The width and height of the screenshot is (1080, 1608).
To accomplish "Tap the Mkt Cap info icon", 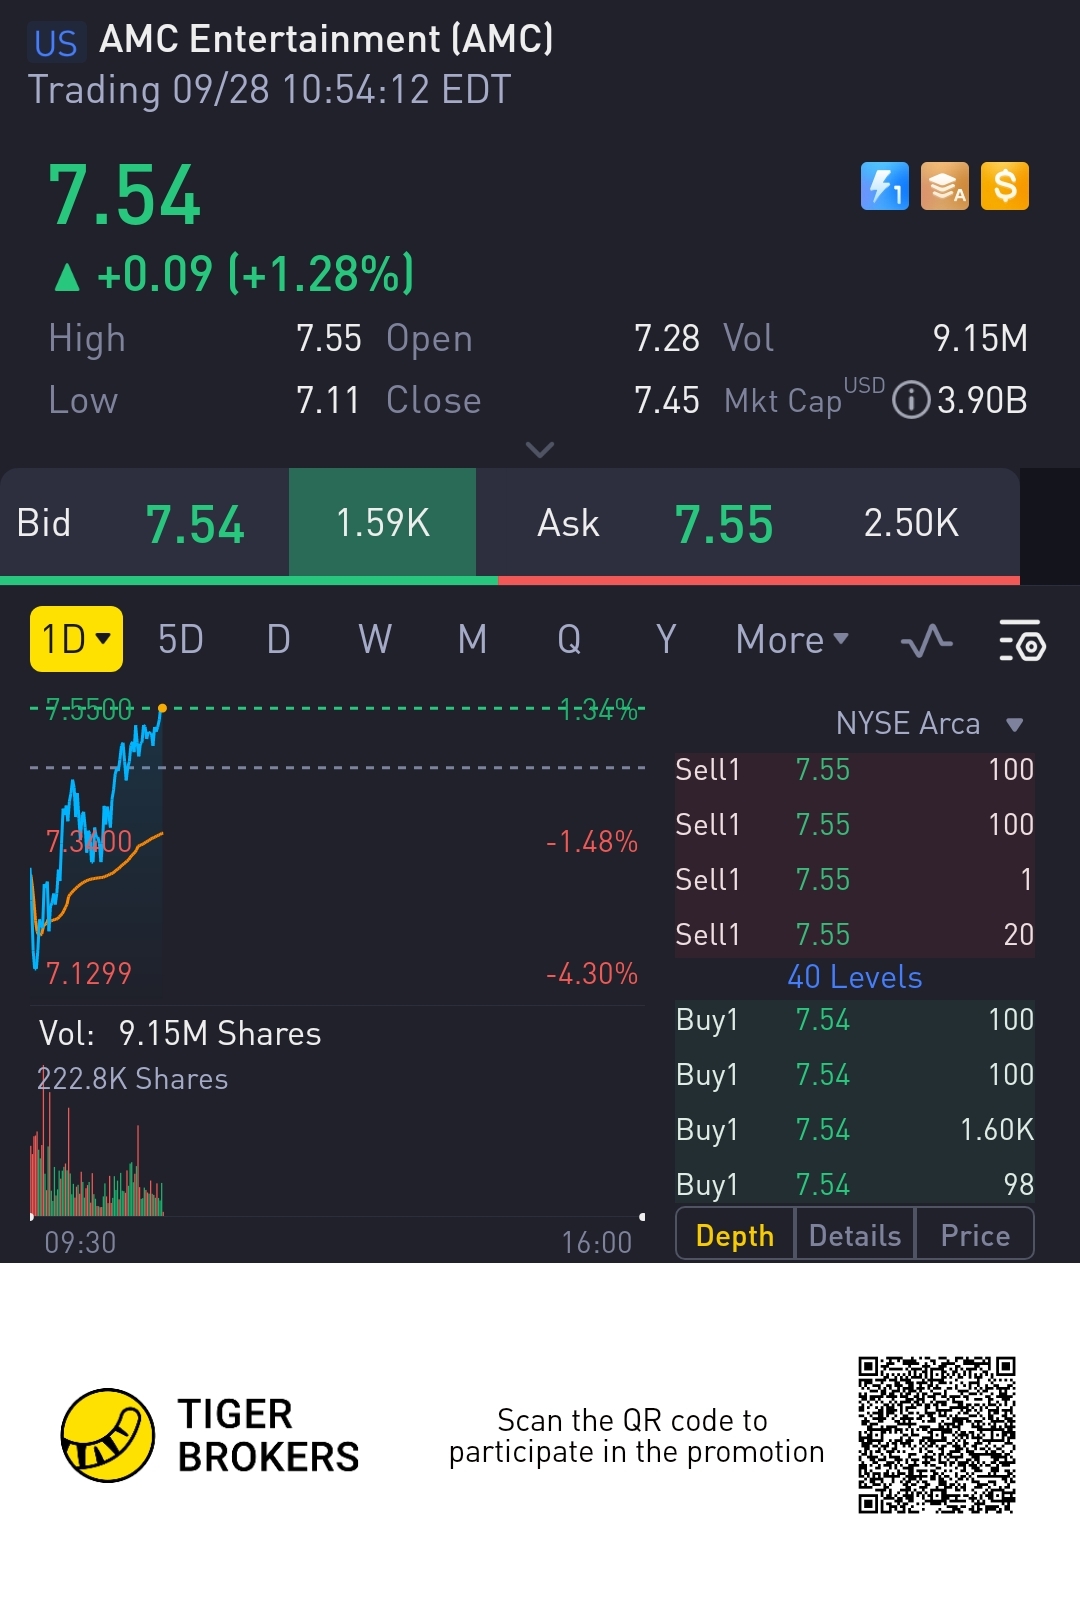I will click(x=910, y=400).
